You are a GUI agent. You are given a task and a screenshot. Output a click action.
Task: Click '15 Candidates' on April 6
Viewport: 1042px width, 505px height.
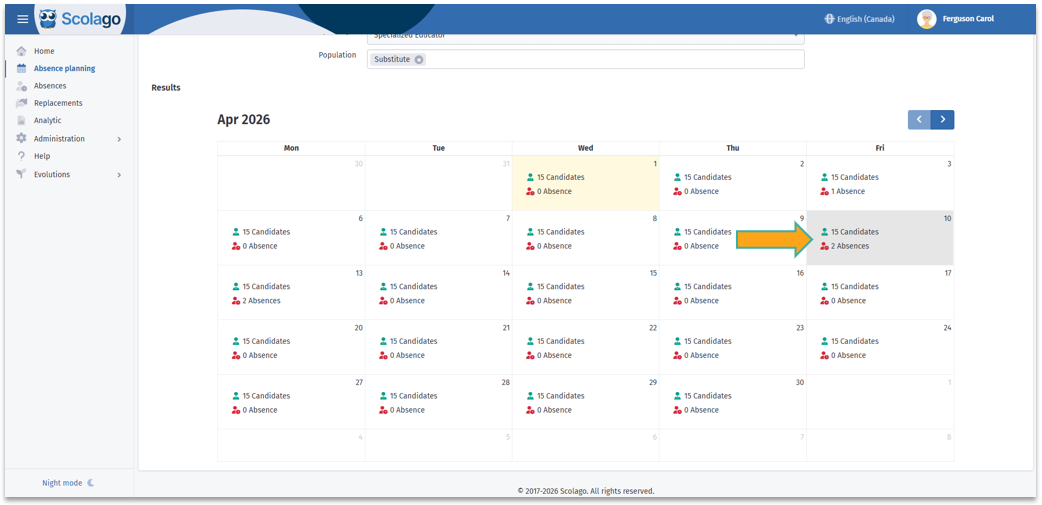[266, 232]
